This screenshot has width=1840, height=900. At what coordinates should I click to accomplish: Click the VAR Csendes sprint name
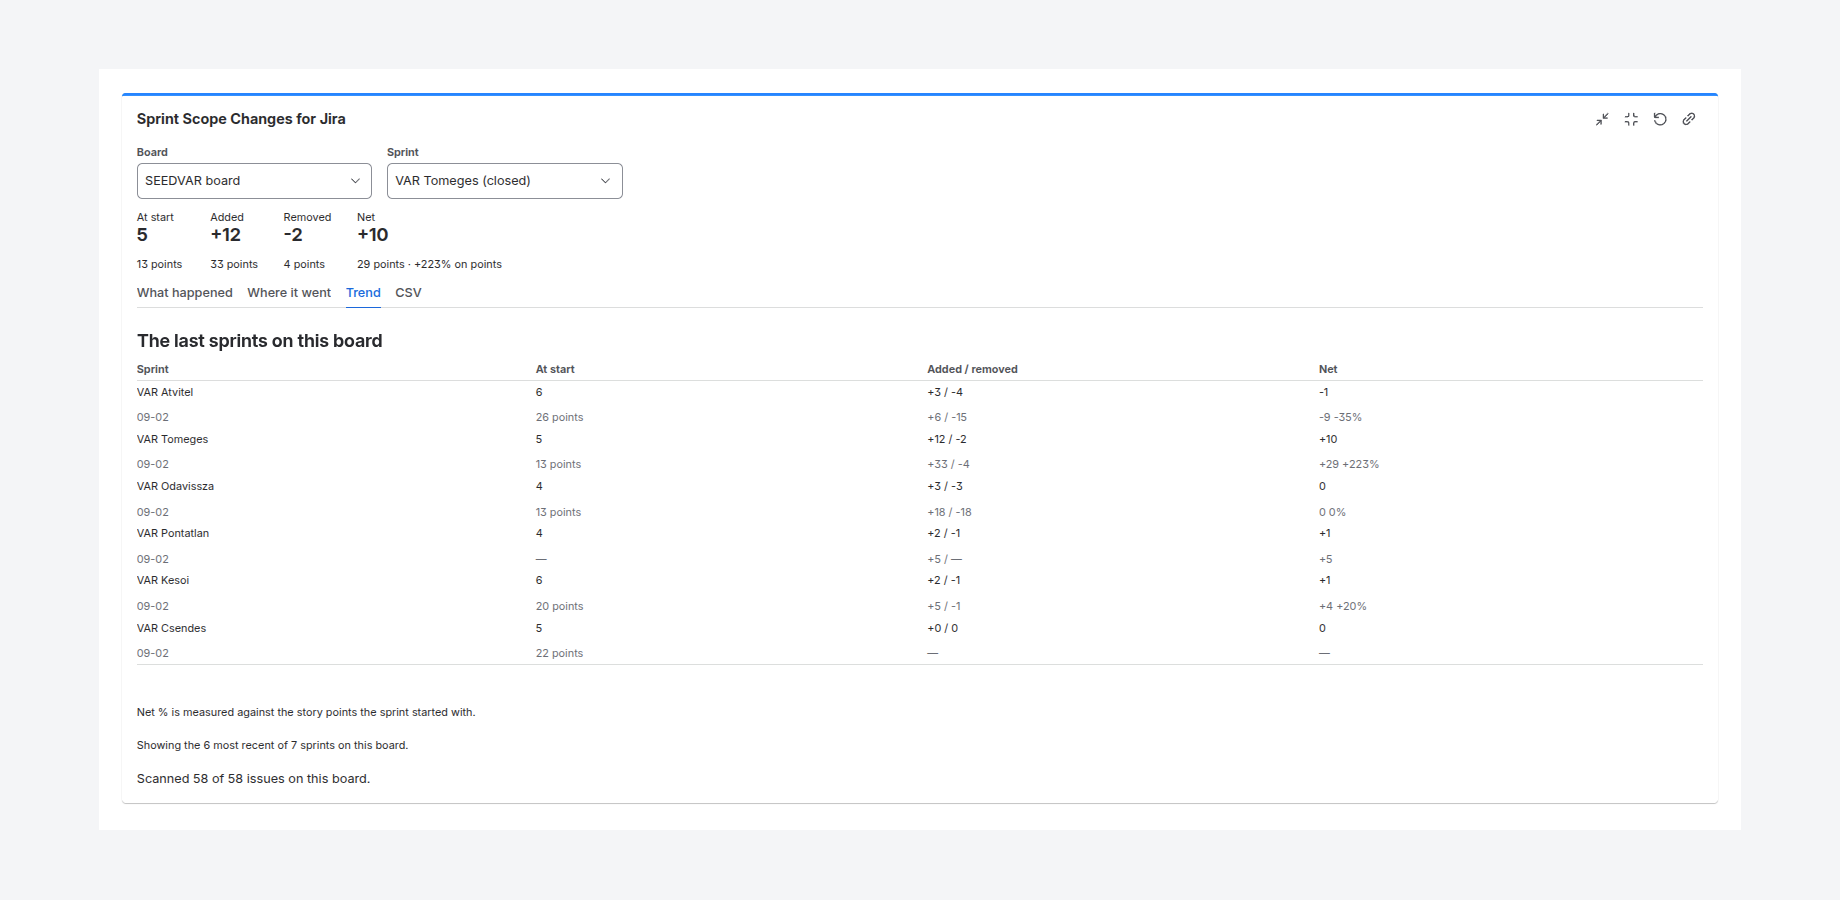tap(171, 628)
